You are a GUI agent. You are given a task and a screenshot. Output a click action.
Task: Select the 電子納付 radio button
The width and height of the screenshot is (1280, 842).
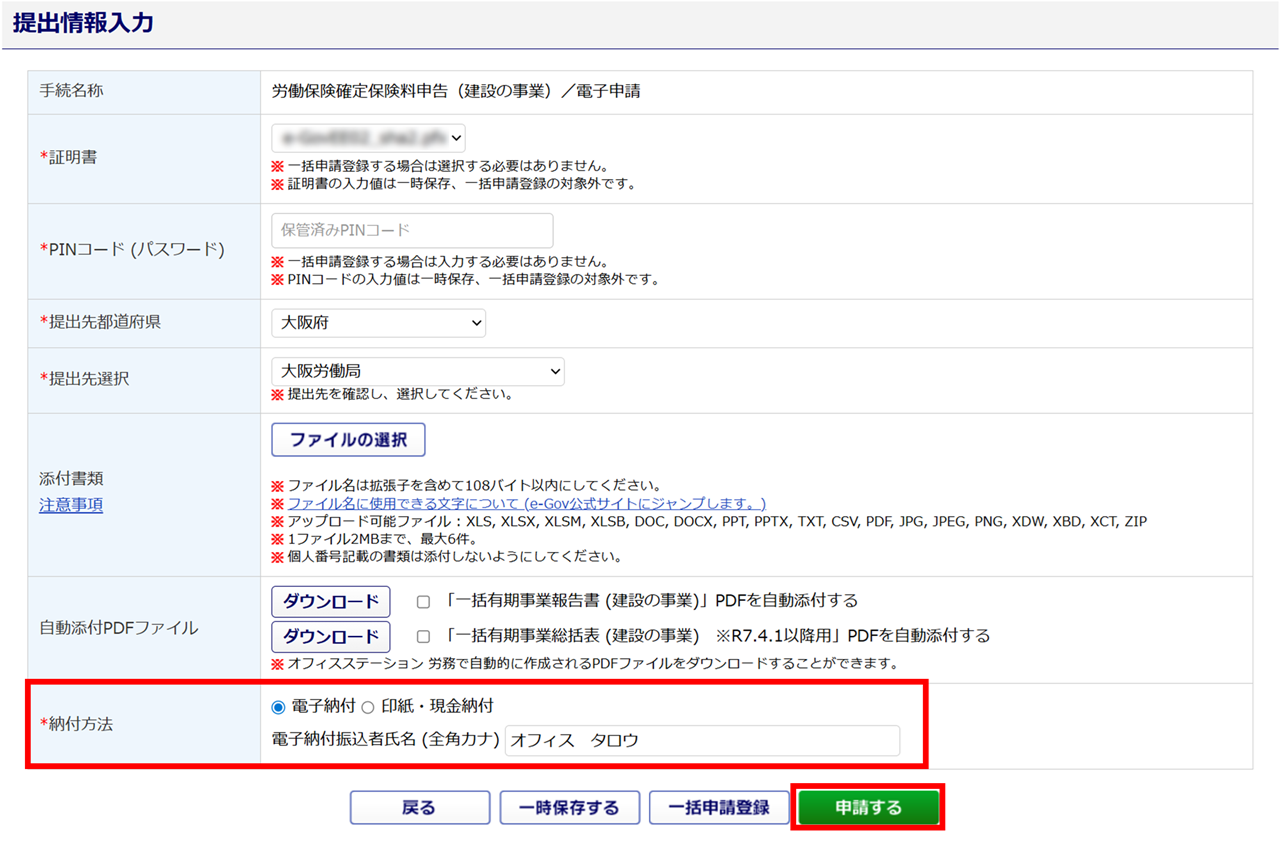(279, 707)
